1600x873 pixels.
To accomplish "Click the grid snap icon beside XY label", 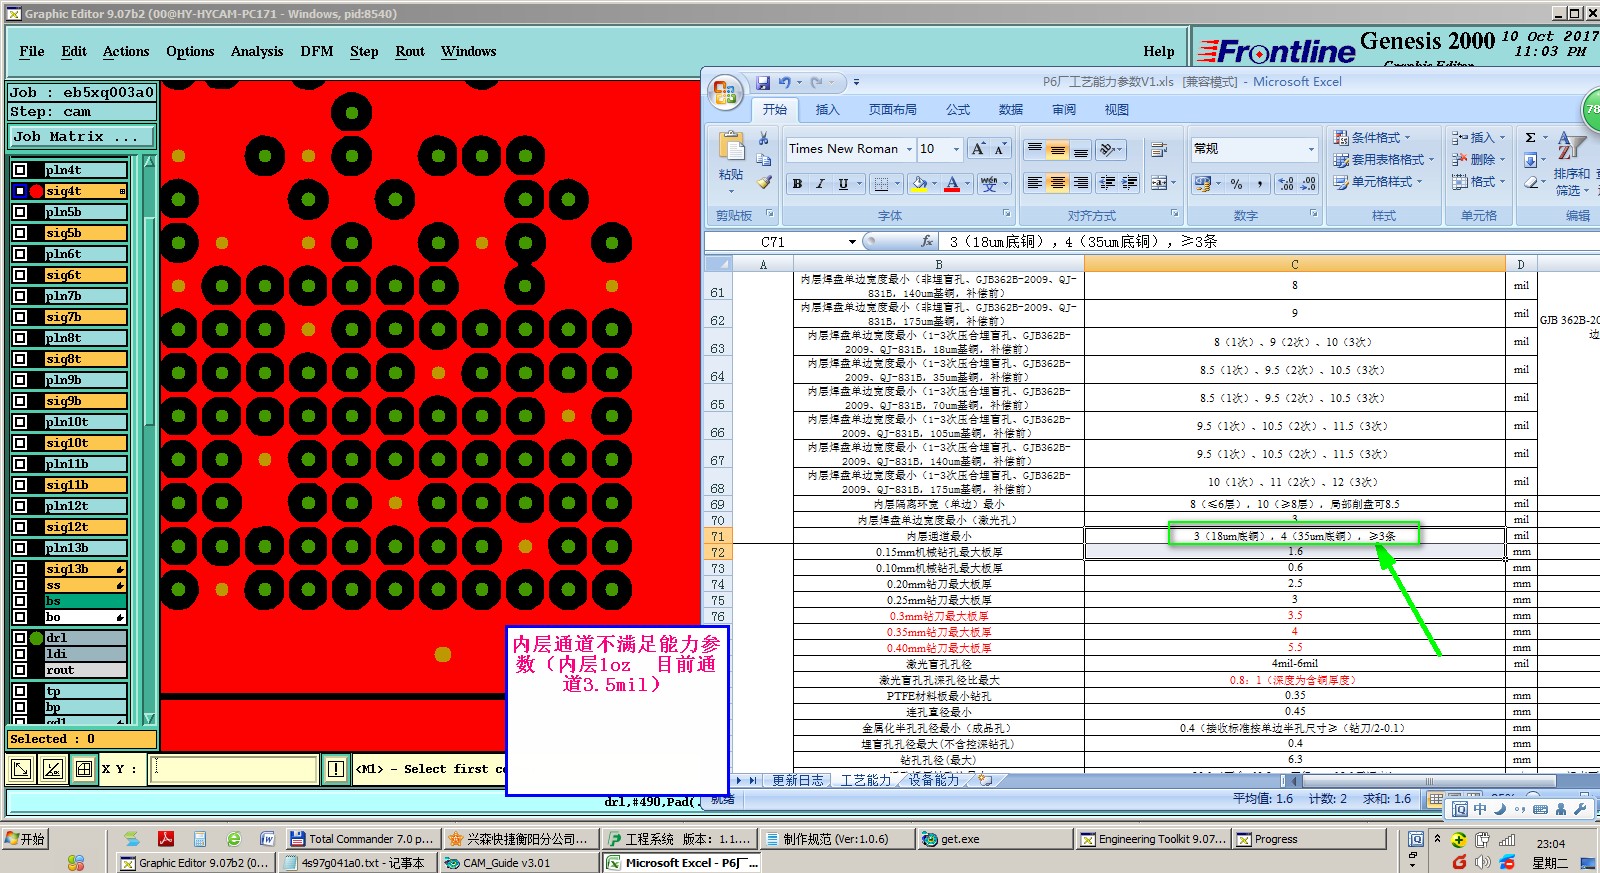I will click(x=84, y=768).
